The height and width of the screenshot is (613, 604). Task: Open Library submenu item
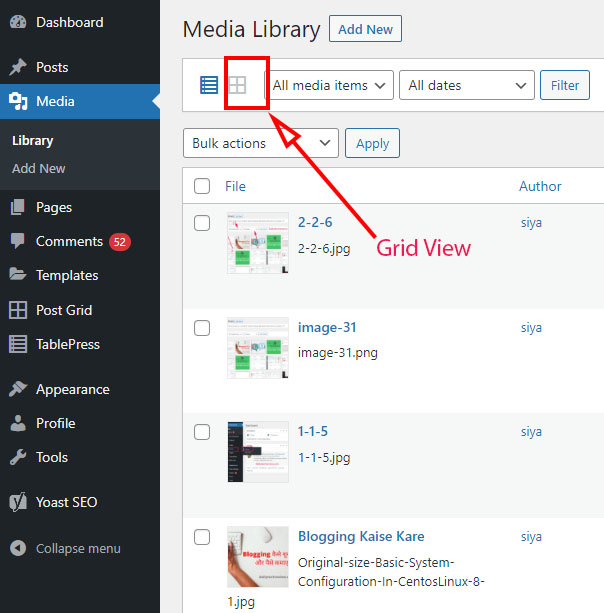click(32, 140)
